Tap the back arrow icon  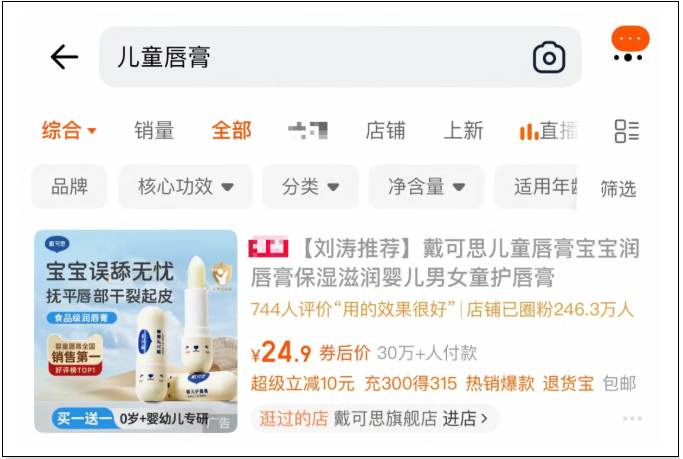pos(64,57)
